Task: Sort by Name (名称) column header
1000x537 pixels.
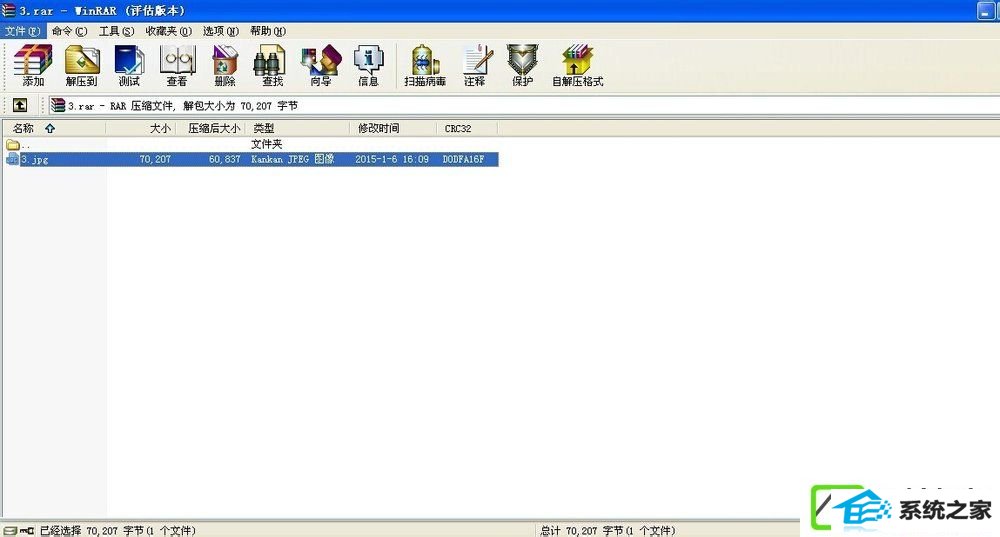Action: (x=54, y=128)
